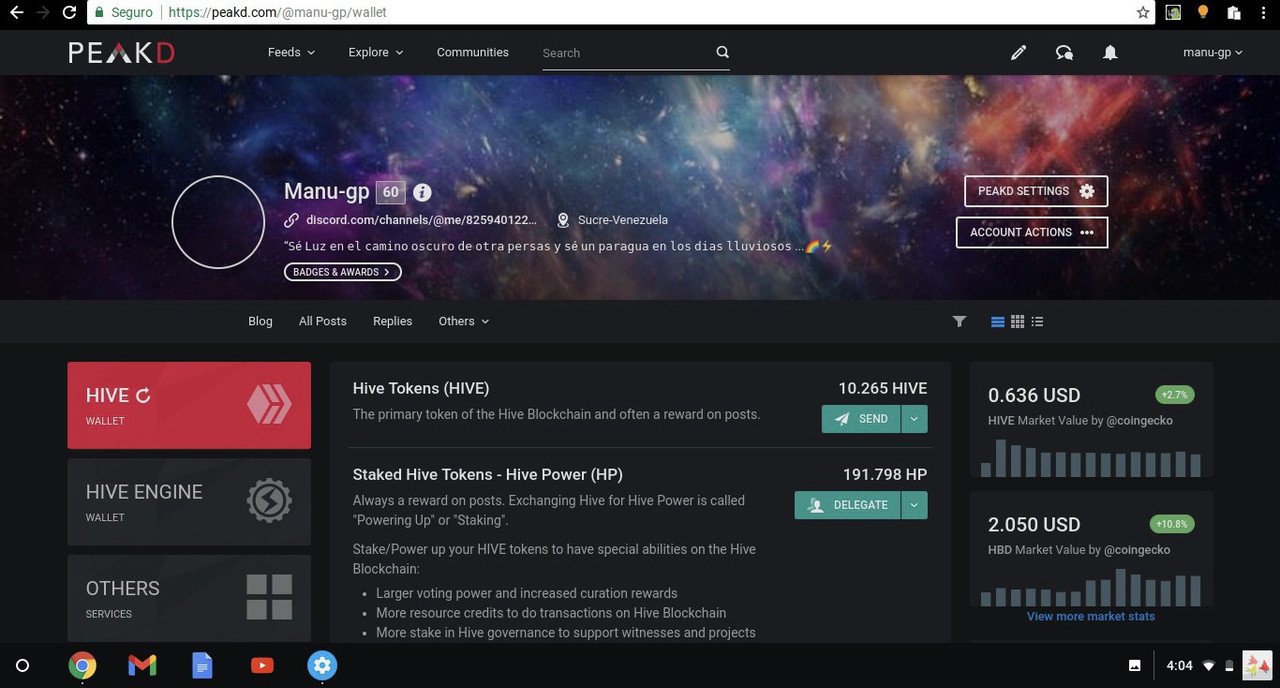Click the +2.7% HIVE change badge
The image size is (1280, 688).
point(1175,395)
